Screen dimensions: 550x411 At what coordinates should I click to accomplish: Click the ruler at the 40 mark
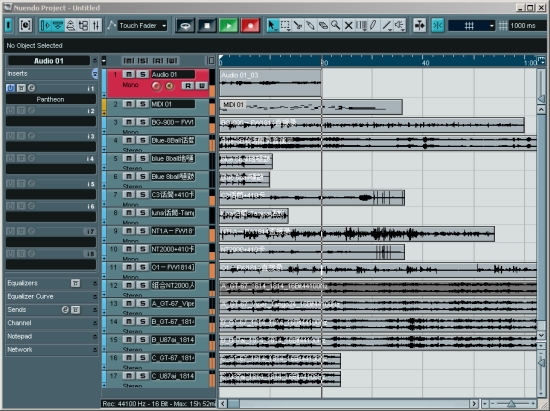click(425, 63)
